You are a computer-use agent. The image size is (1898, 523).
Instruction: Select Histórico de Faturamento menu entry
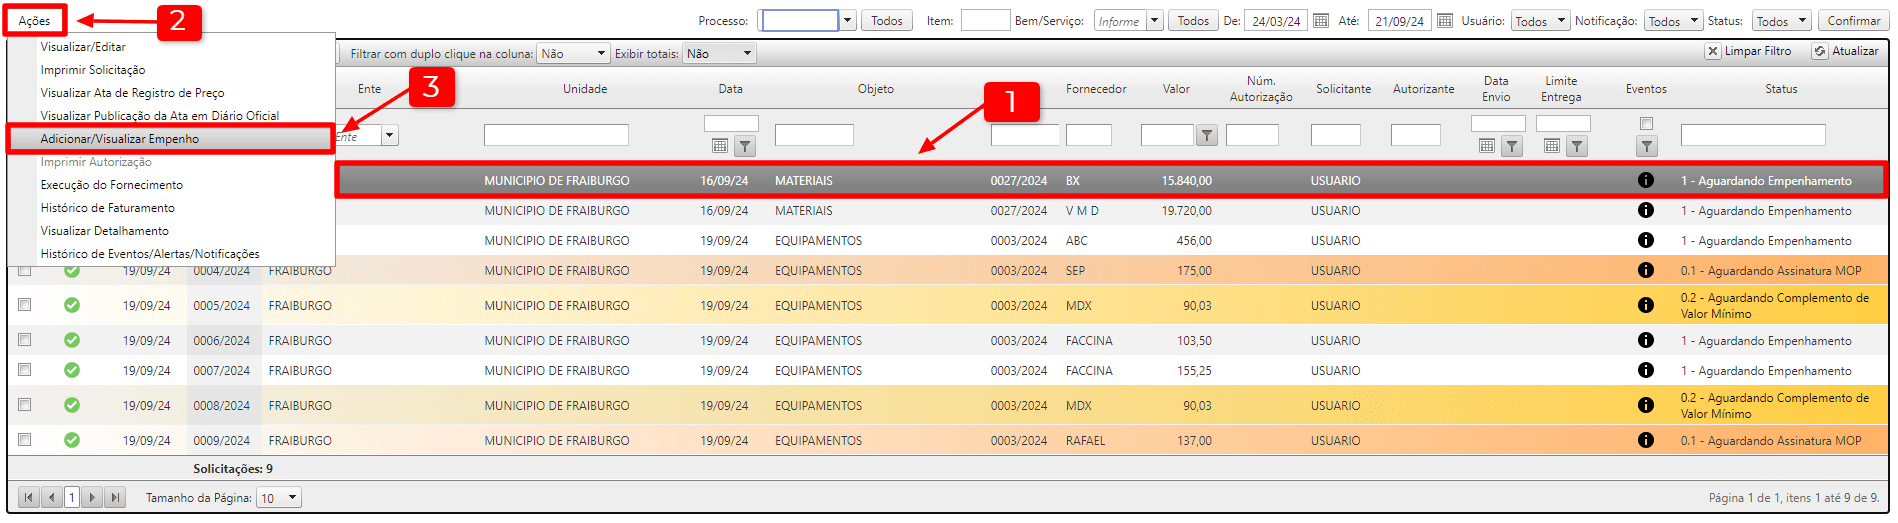tap(107, 208)
